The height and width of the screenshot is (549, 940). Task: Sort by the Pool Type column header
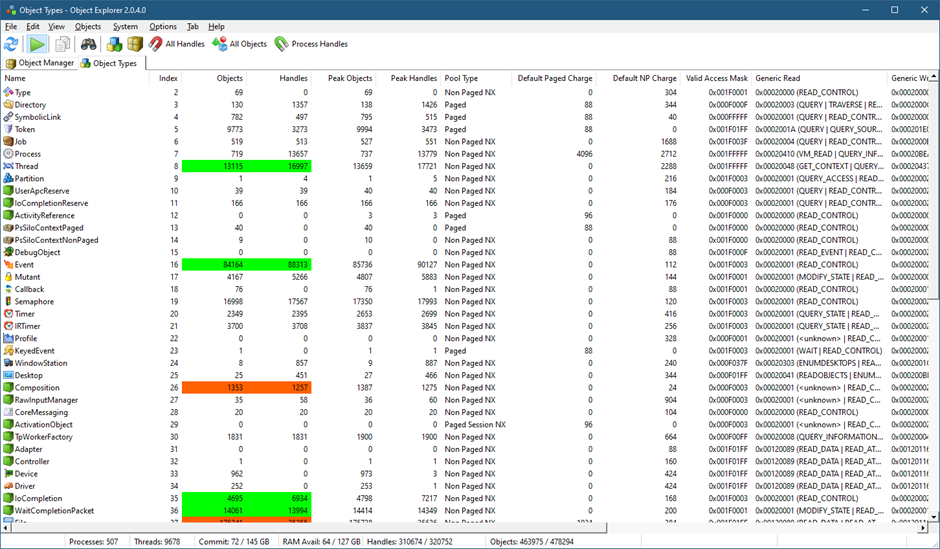point(461,78)
